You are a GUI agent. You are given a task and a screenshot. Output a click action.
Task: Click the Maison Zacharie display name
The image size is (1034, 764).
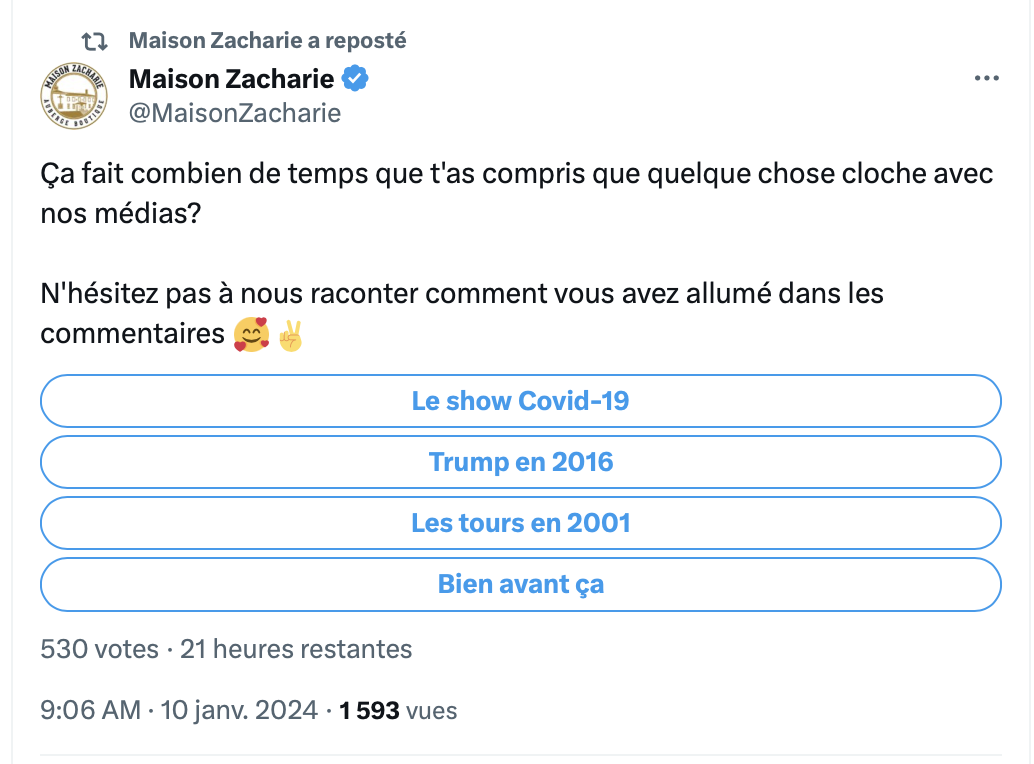coord(231,79)
